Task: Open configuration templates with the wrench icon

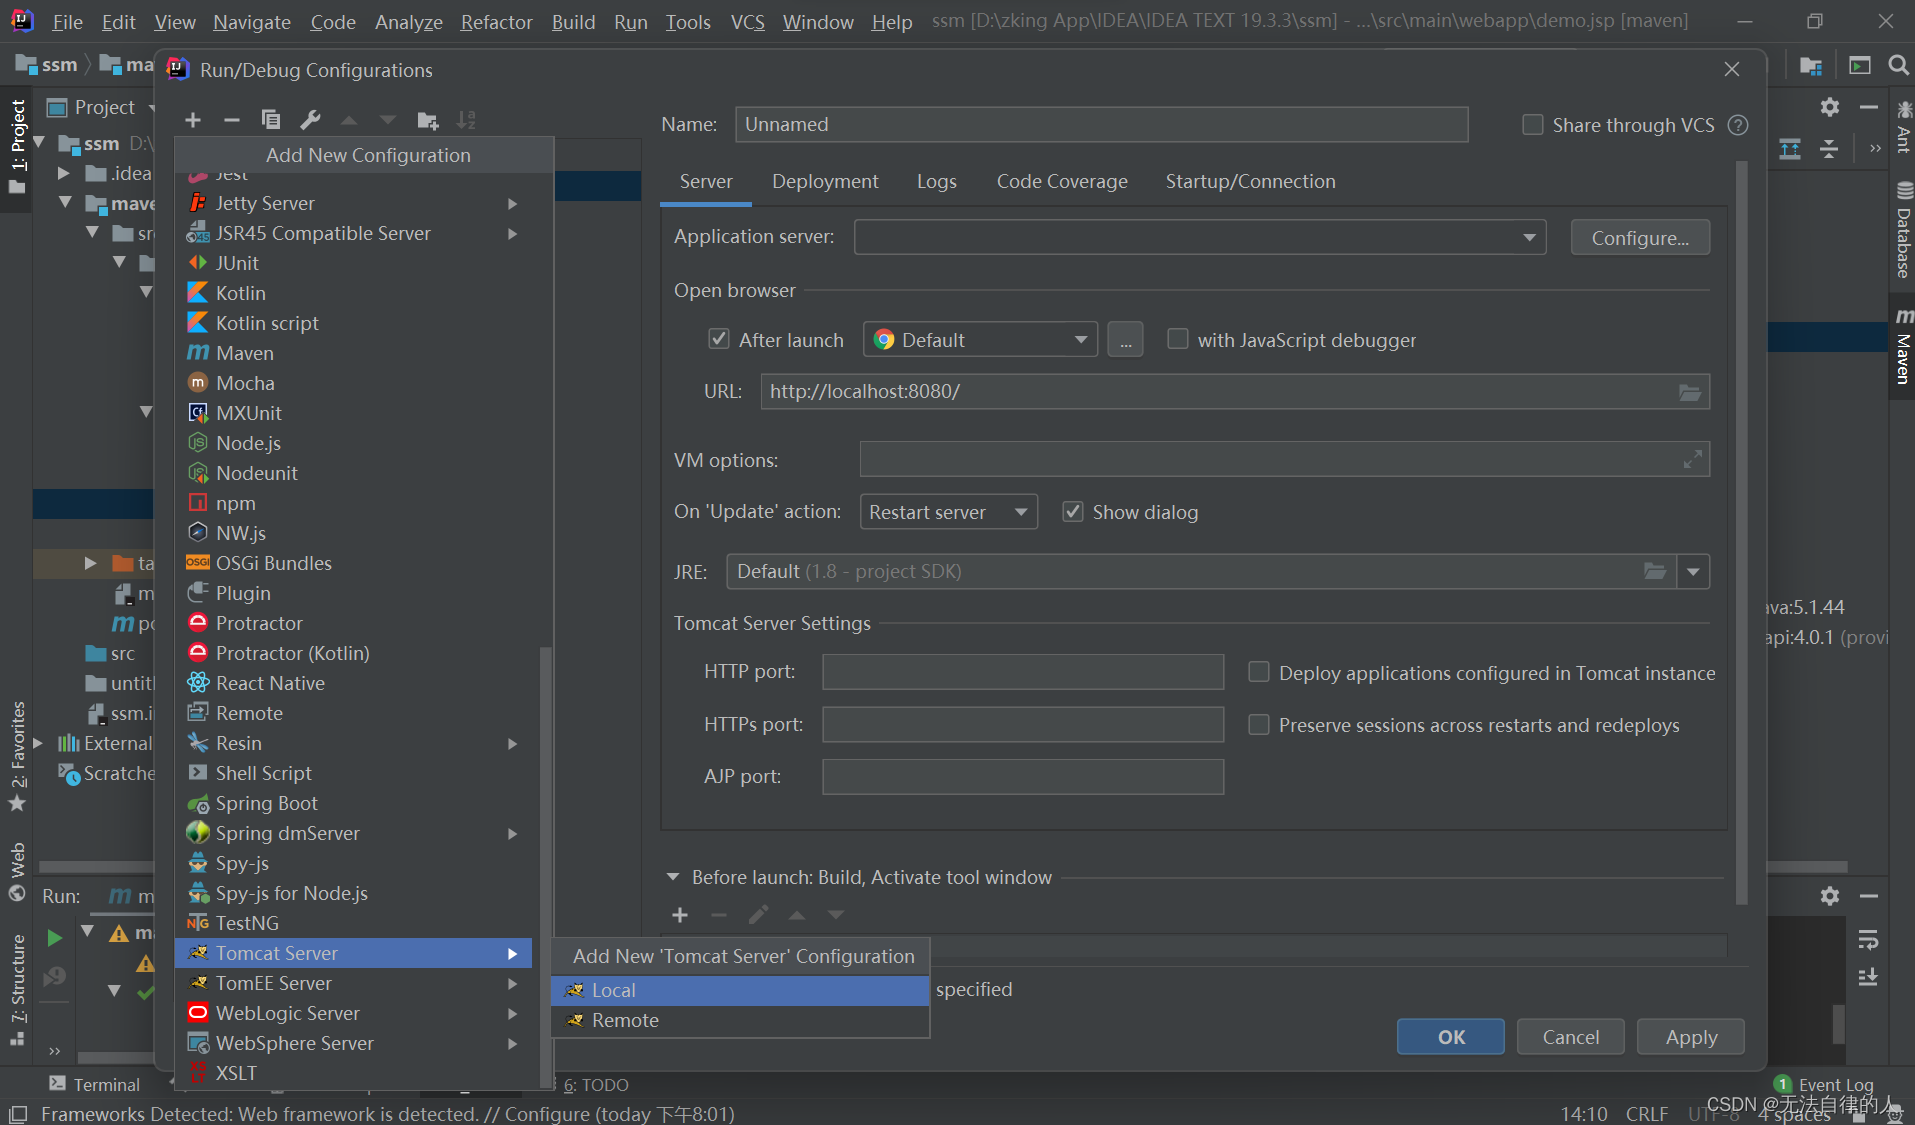Action: click(310, 120)
